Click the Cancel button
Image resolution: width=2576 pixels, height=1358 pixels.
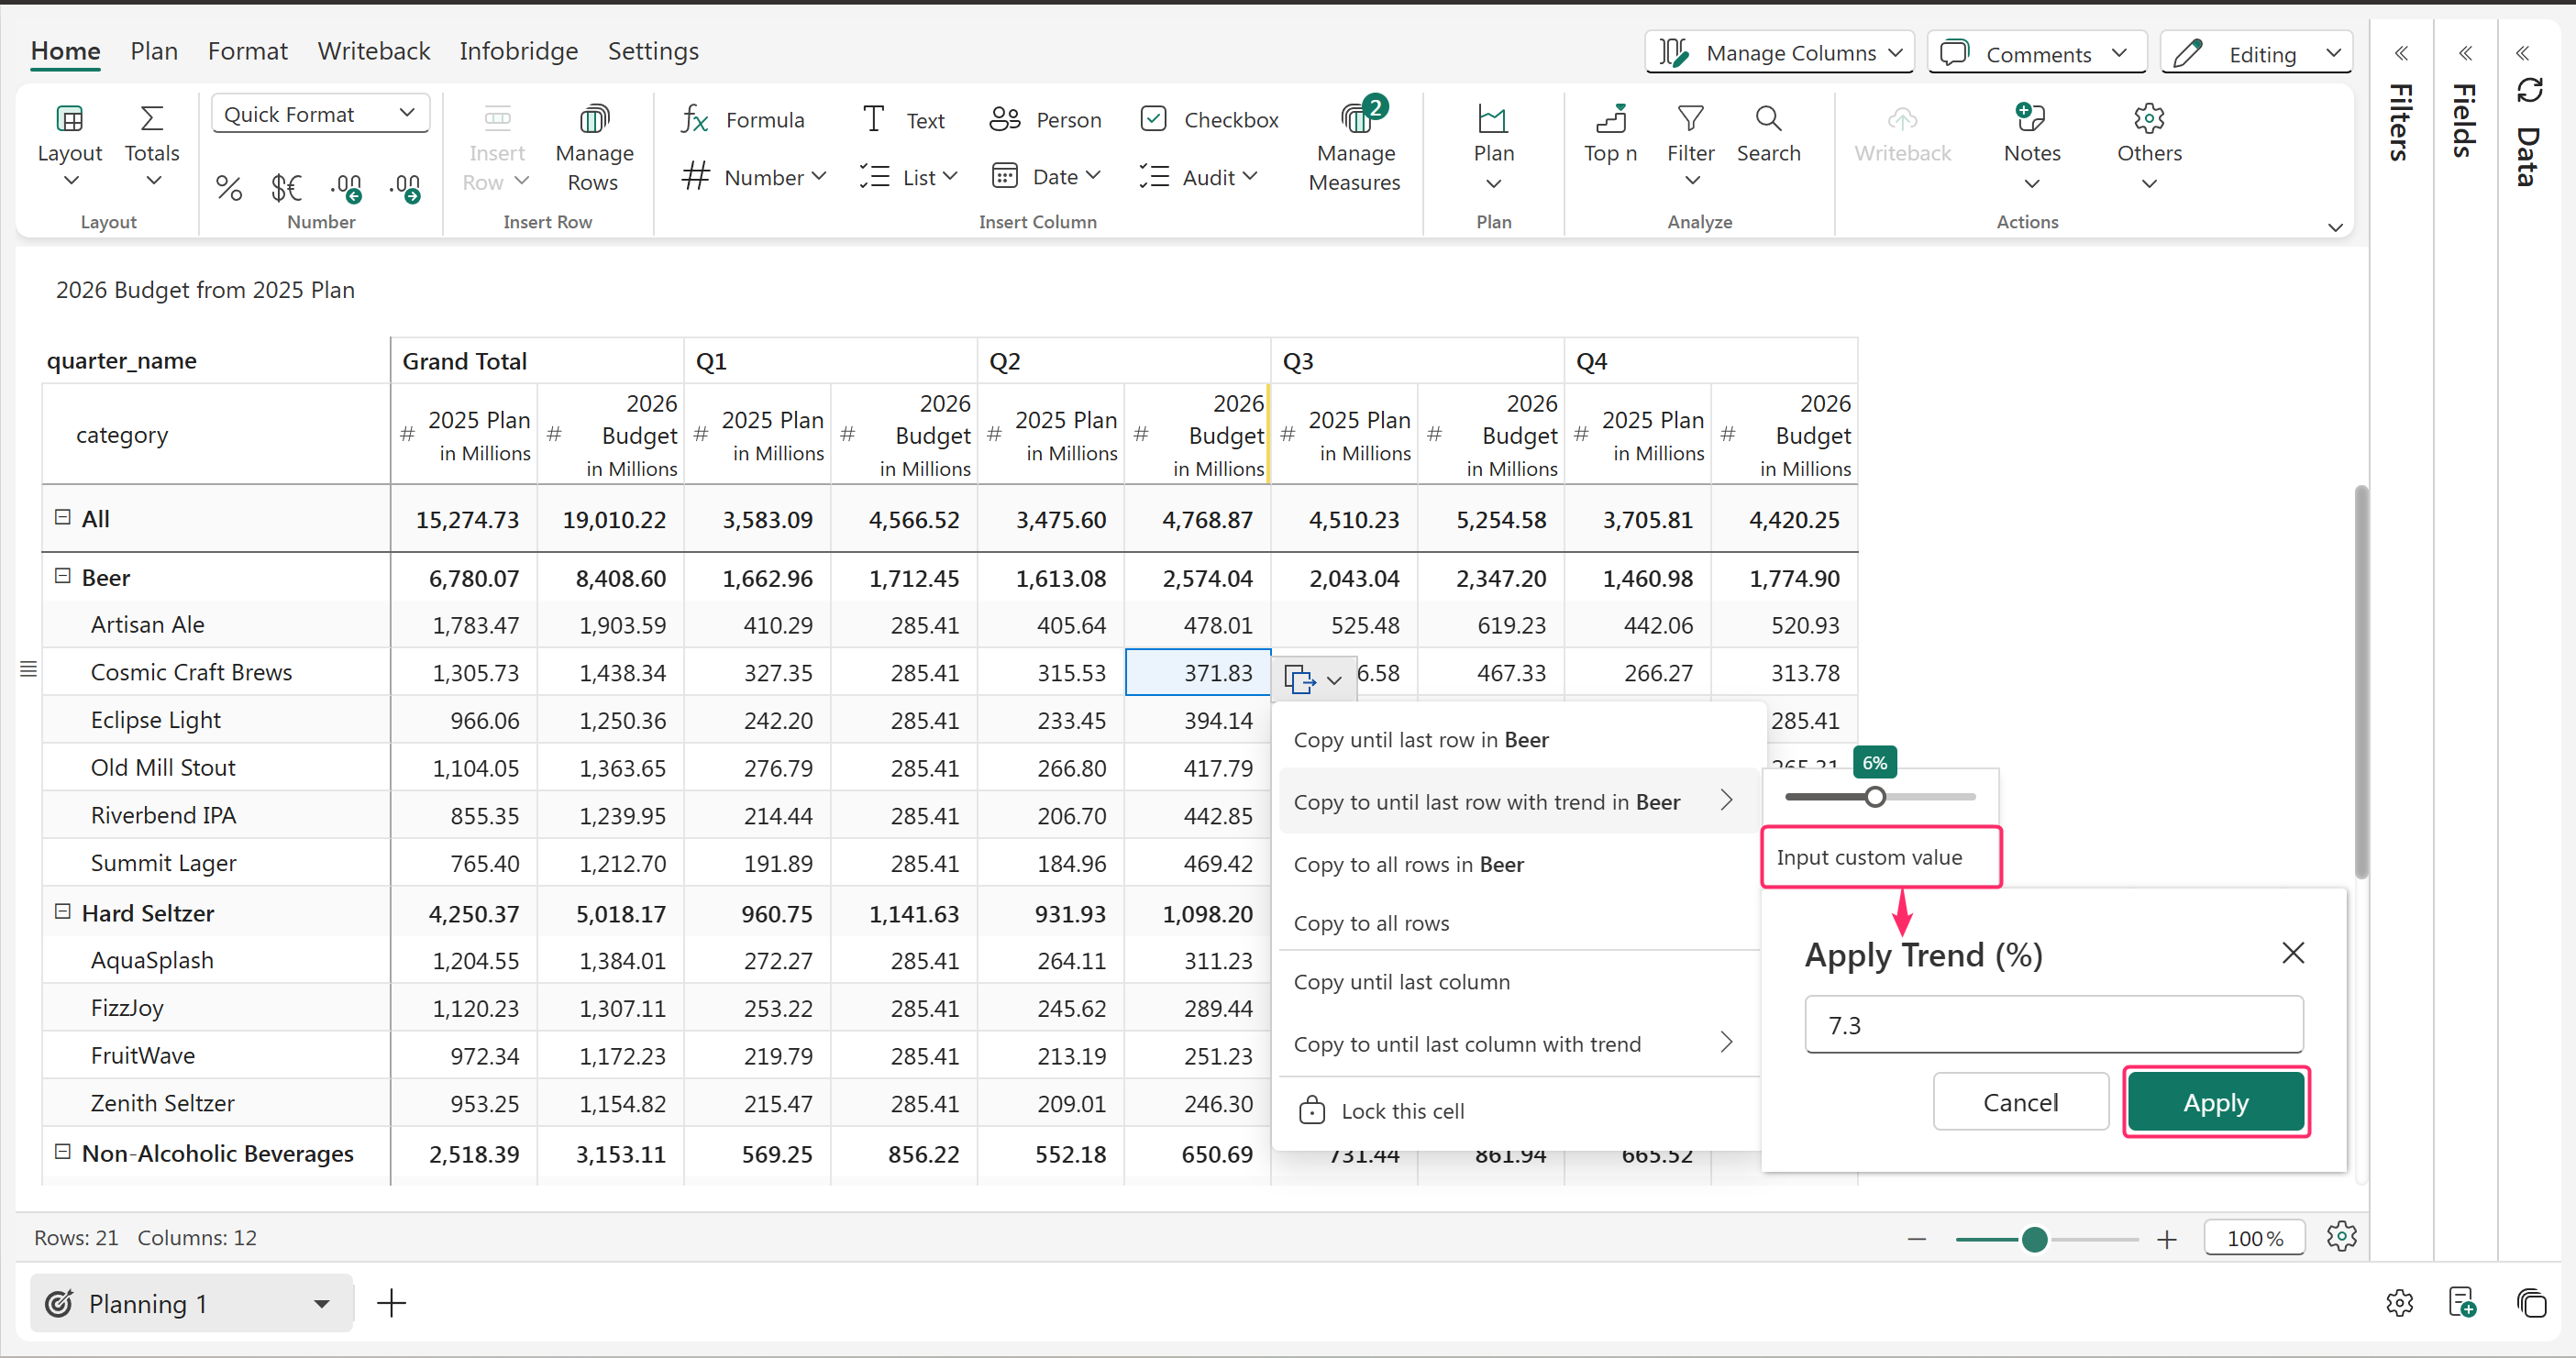click(x=2020, y=1102)
